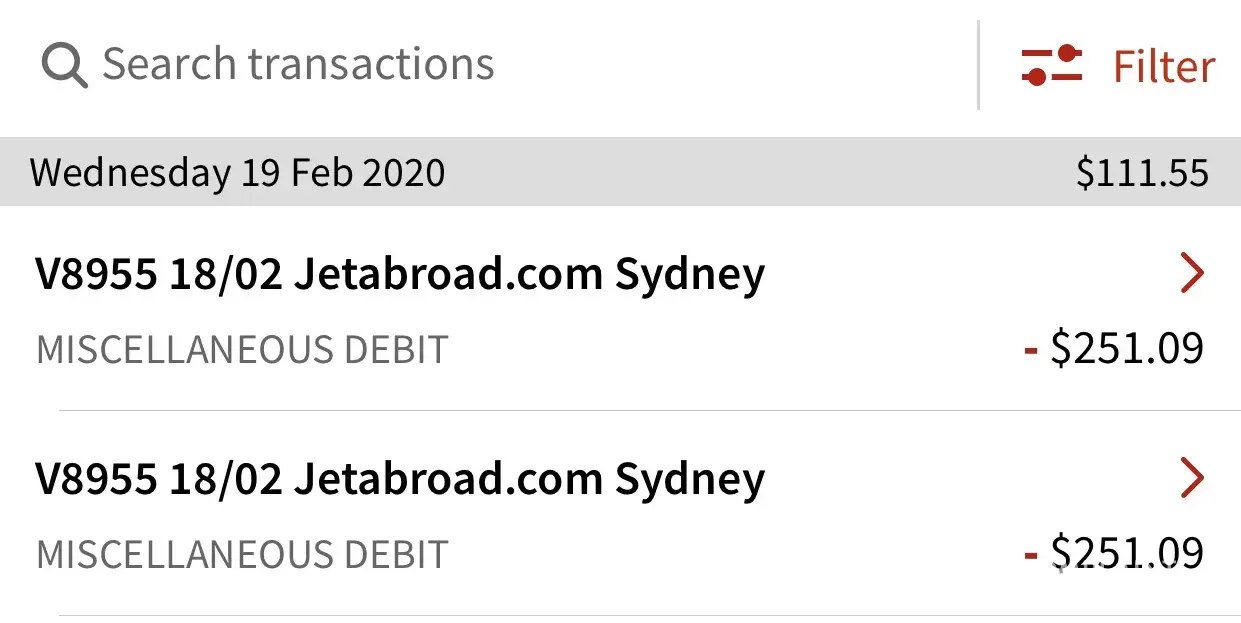Image resolution: width=1241 pixels, height=623 pixels.
Task: Click the V8955 card code in first transaction
Action: [x=96, y=274]
